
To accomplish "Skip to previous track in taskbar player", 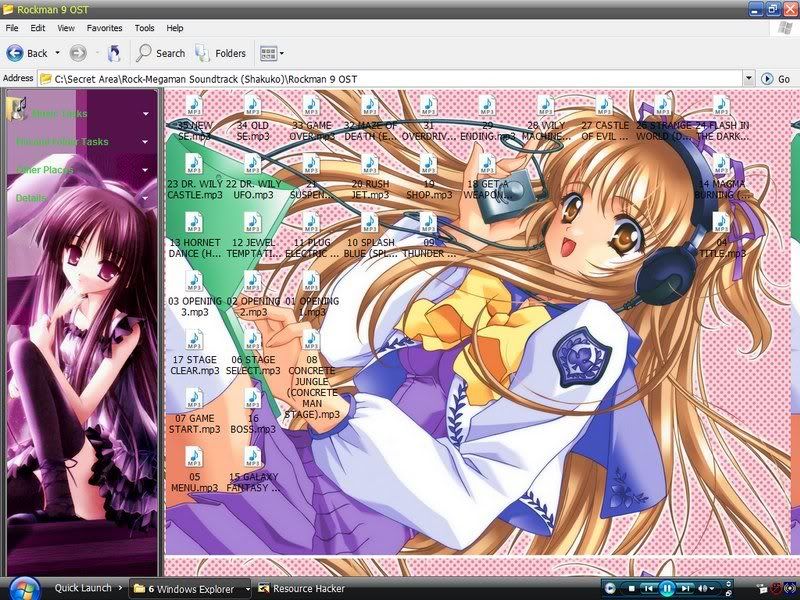I will point(648,589).
